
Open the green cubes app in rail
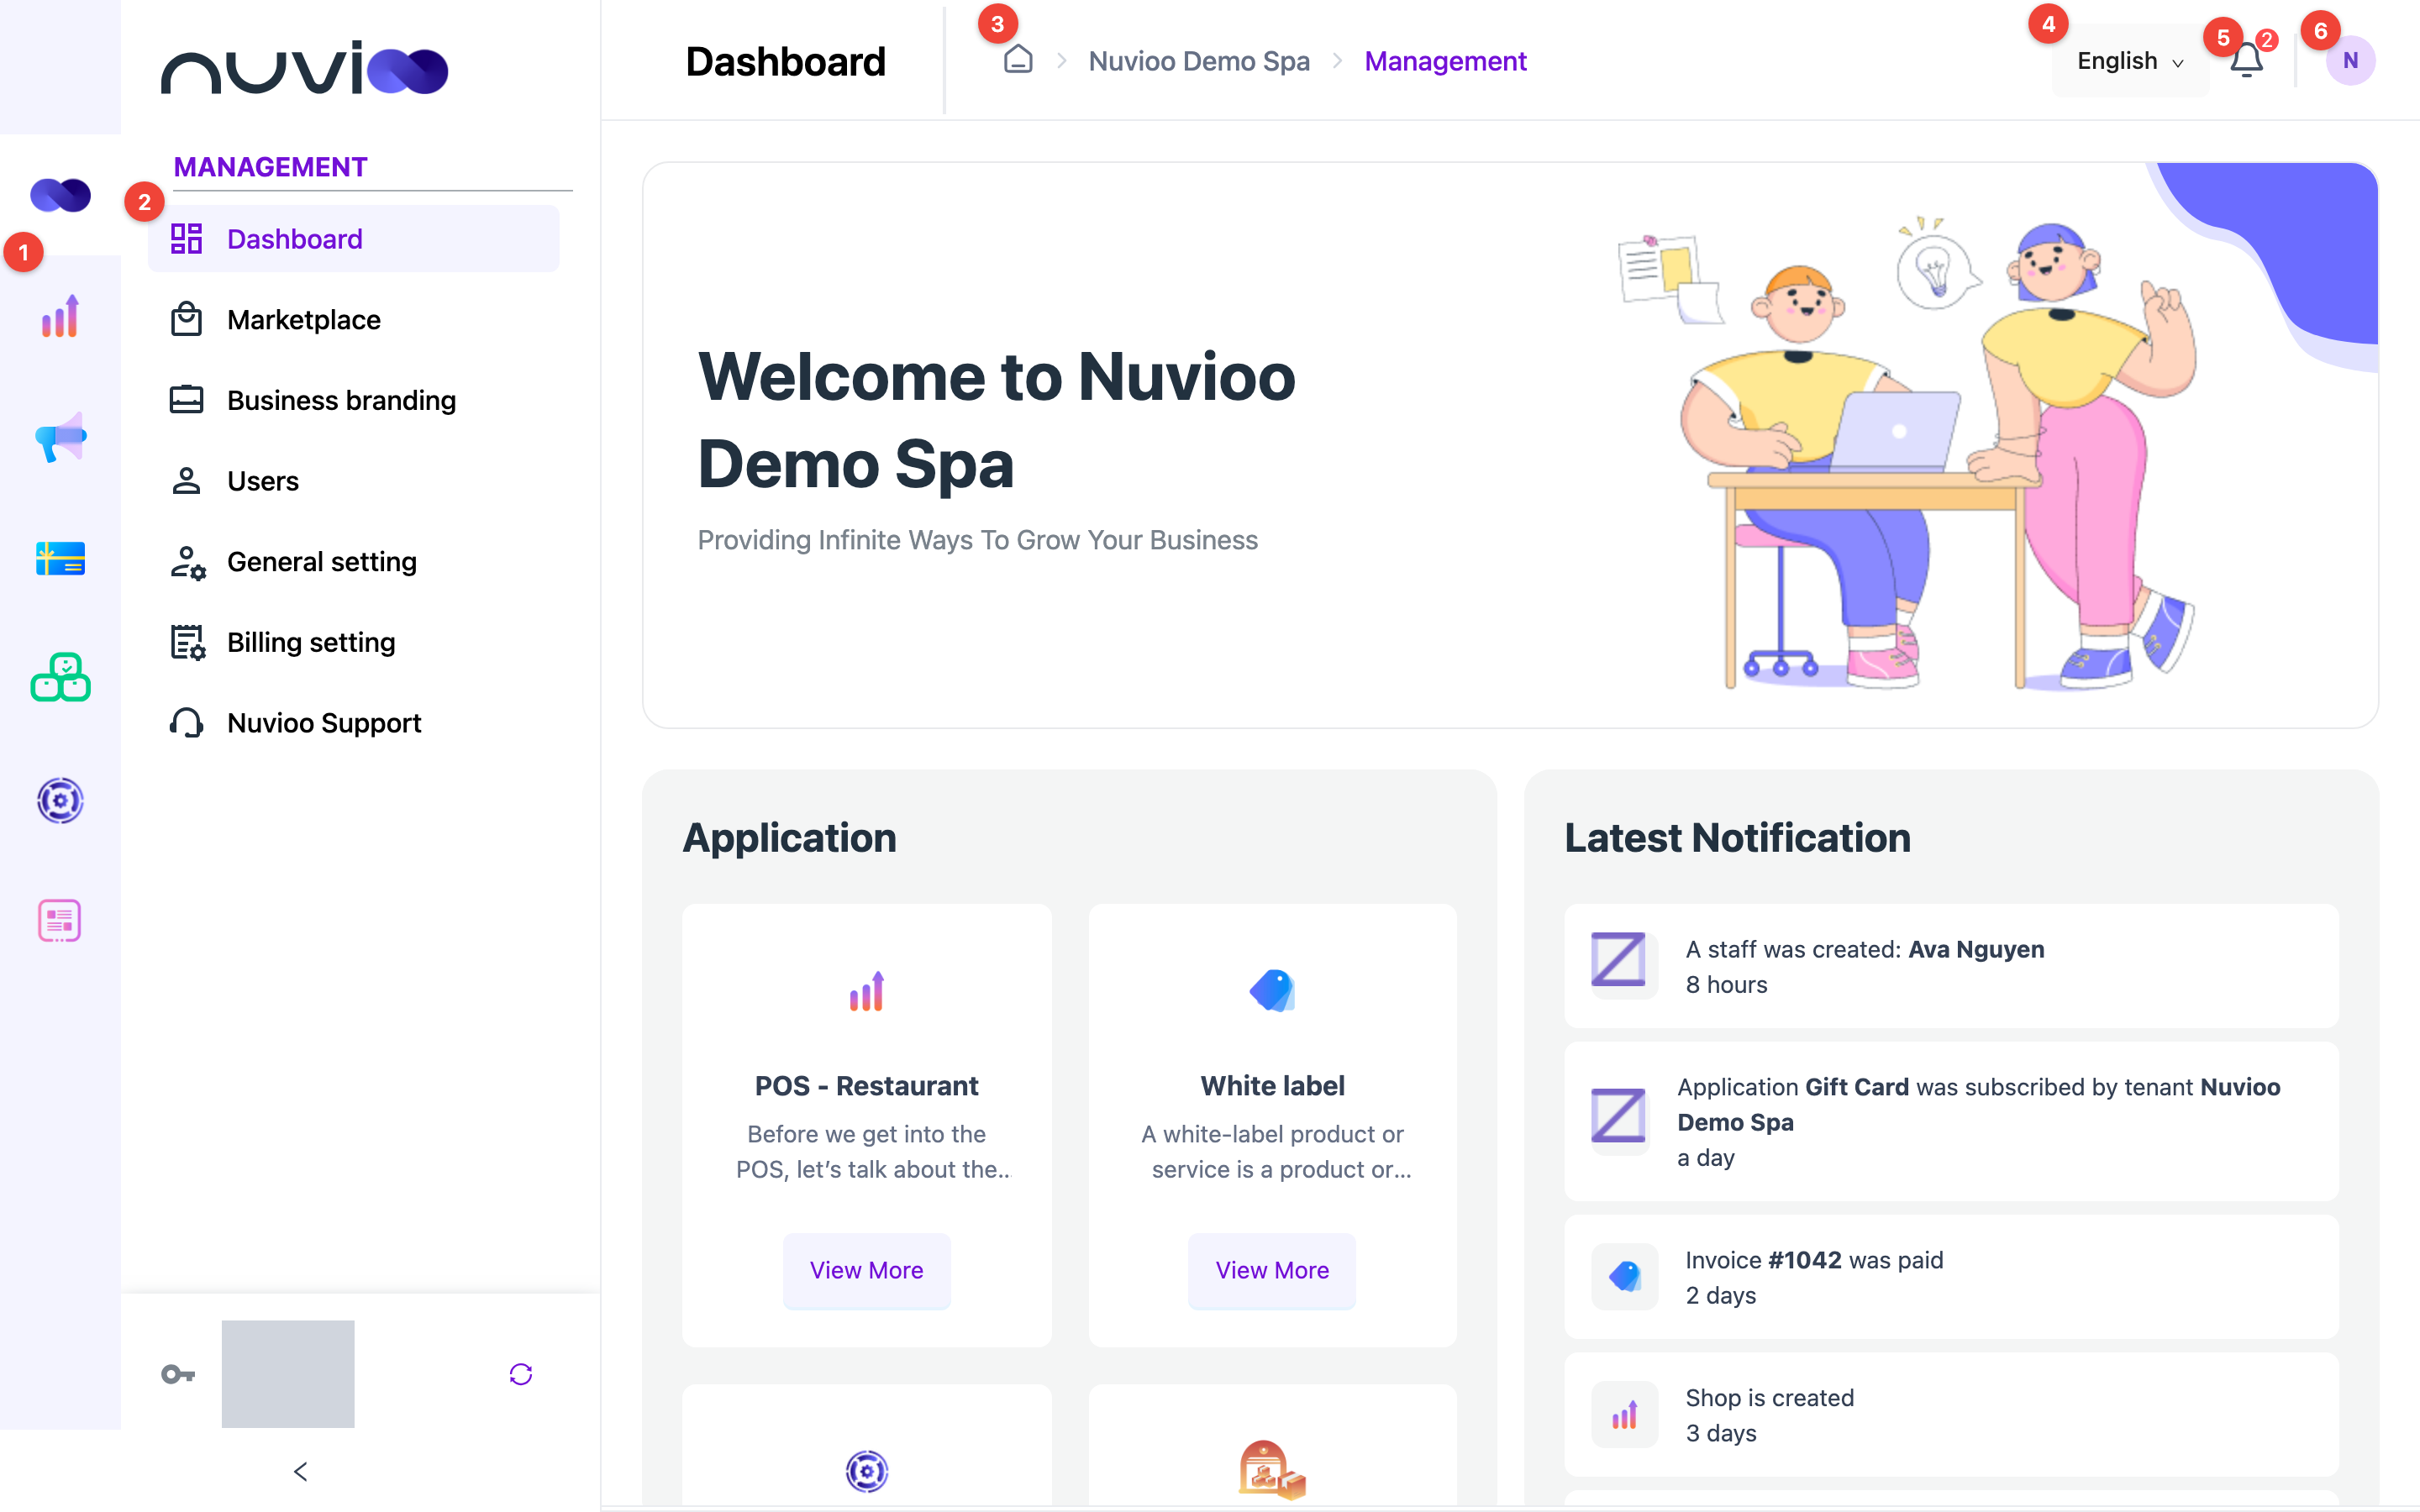(60, 678)
